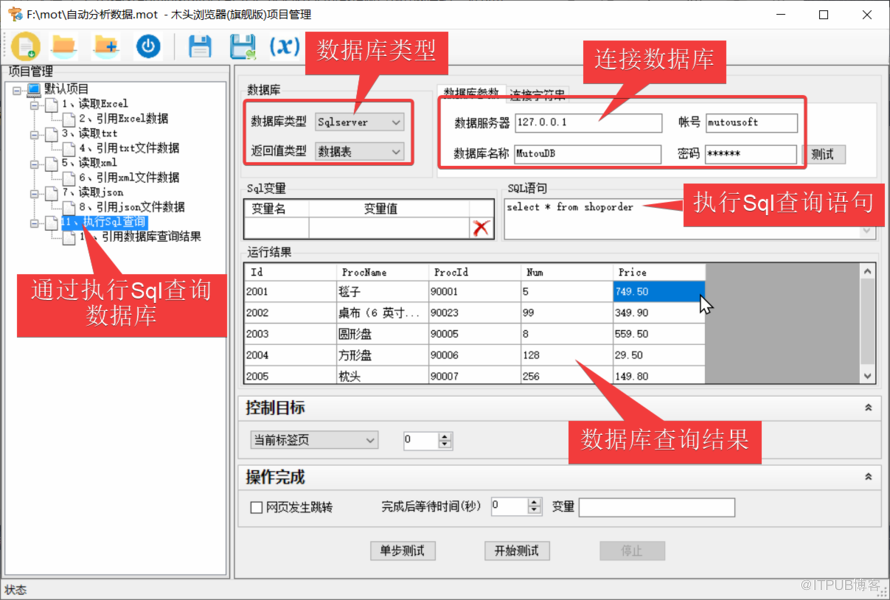Toggle the 网页发生跳转 checkbox
Image resolution: width=890 pixels, height=600 pixels.
coord(257,507)
